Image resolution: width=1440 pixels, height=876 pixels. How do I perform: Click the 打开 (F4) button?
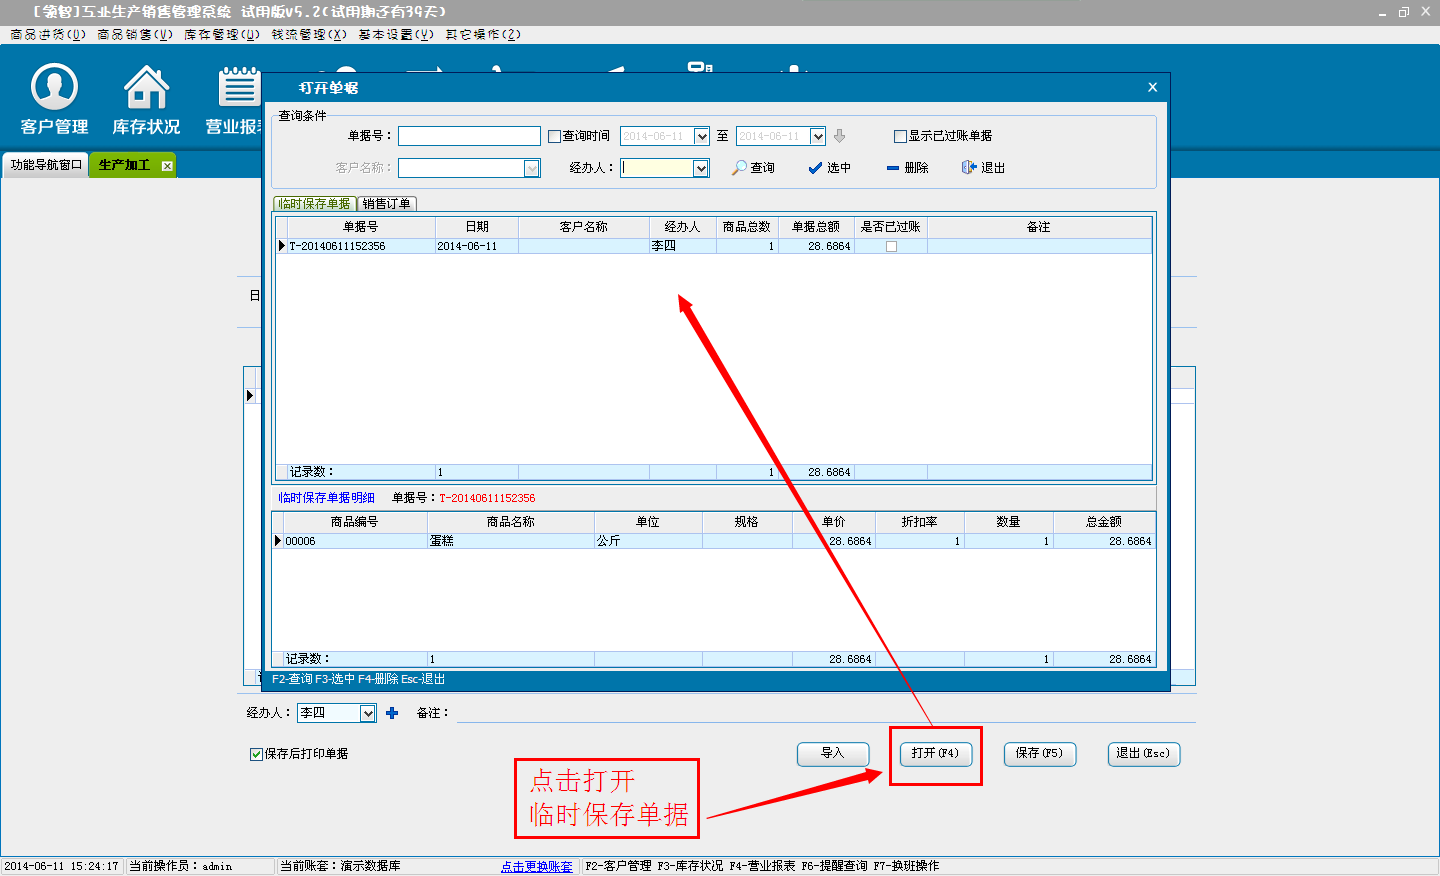[935, 753]
